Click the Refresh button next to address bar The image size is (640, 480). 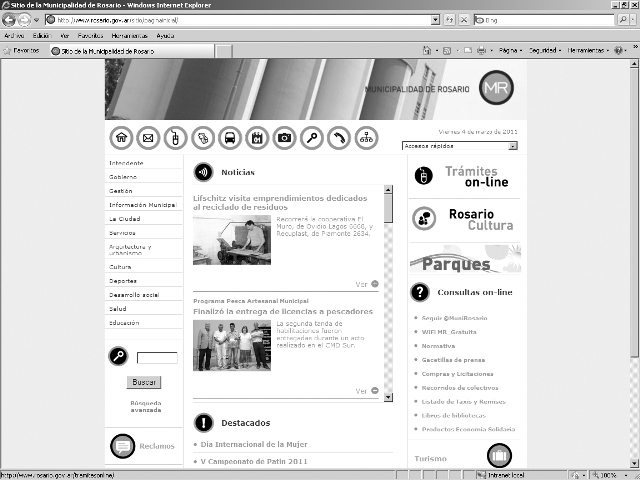click(449, 20)
